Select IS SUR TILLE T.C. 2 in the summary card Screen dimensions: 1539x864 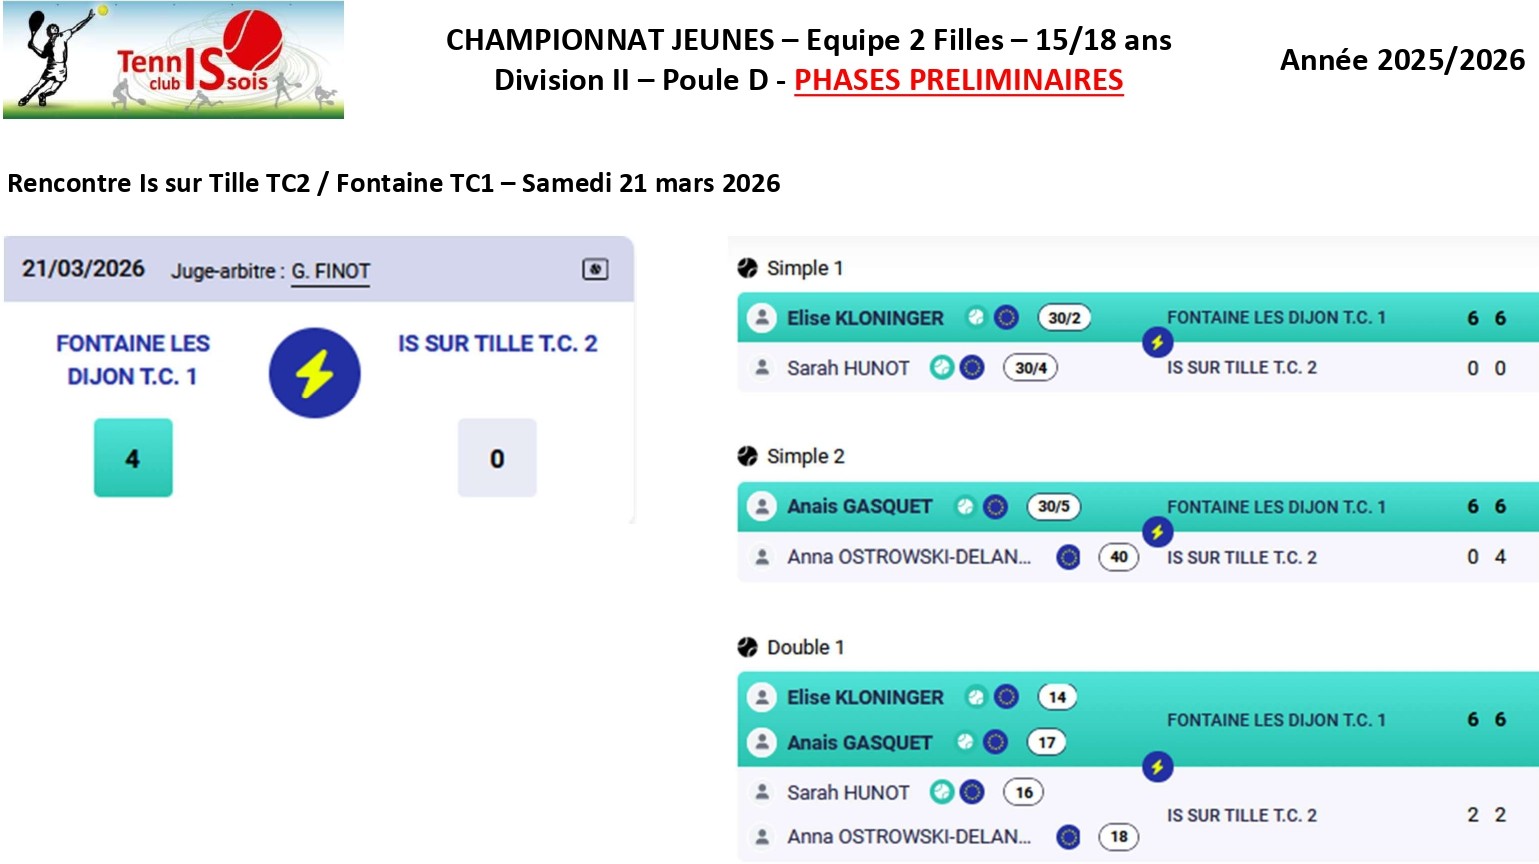pos(497,343)
